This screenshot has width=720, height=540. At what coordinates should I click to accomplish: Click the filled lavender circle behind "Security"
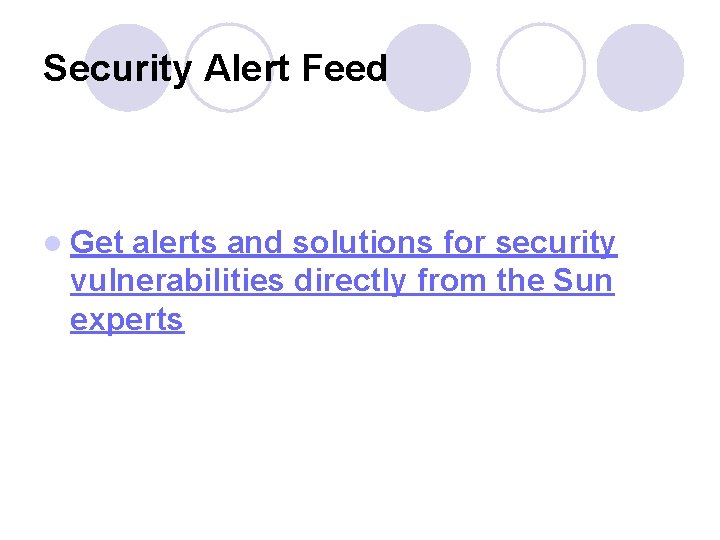(129, 68)
